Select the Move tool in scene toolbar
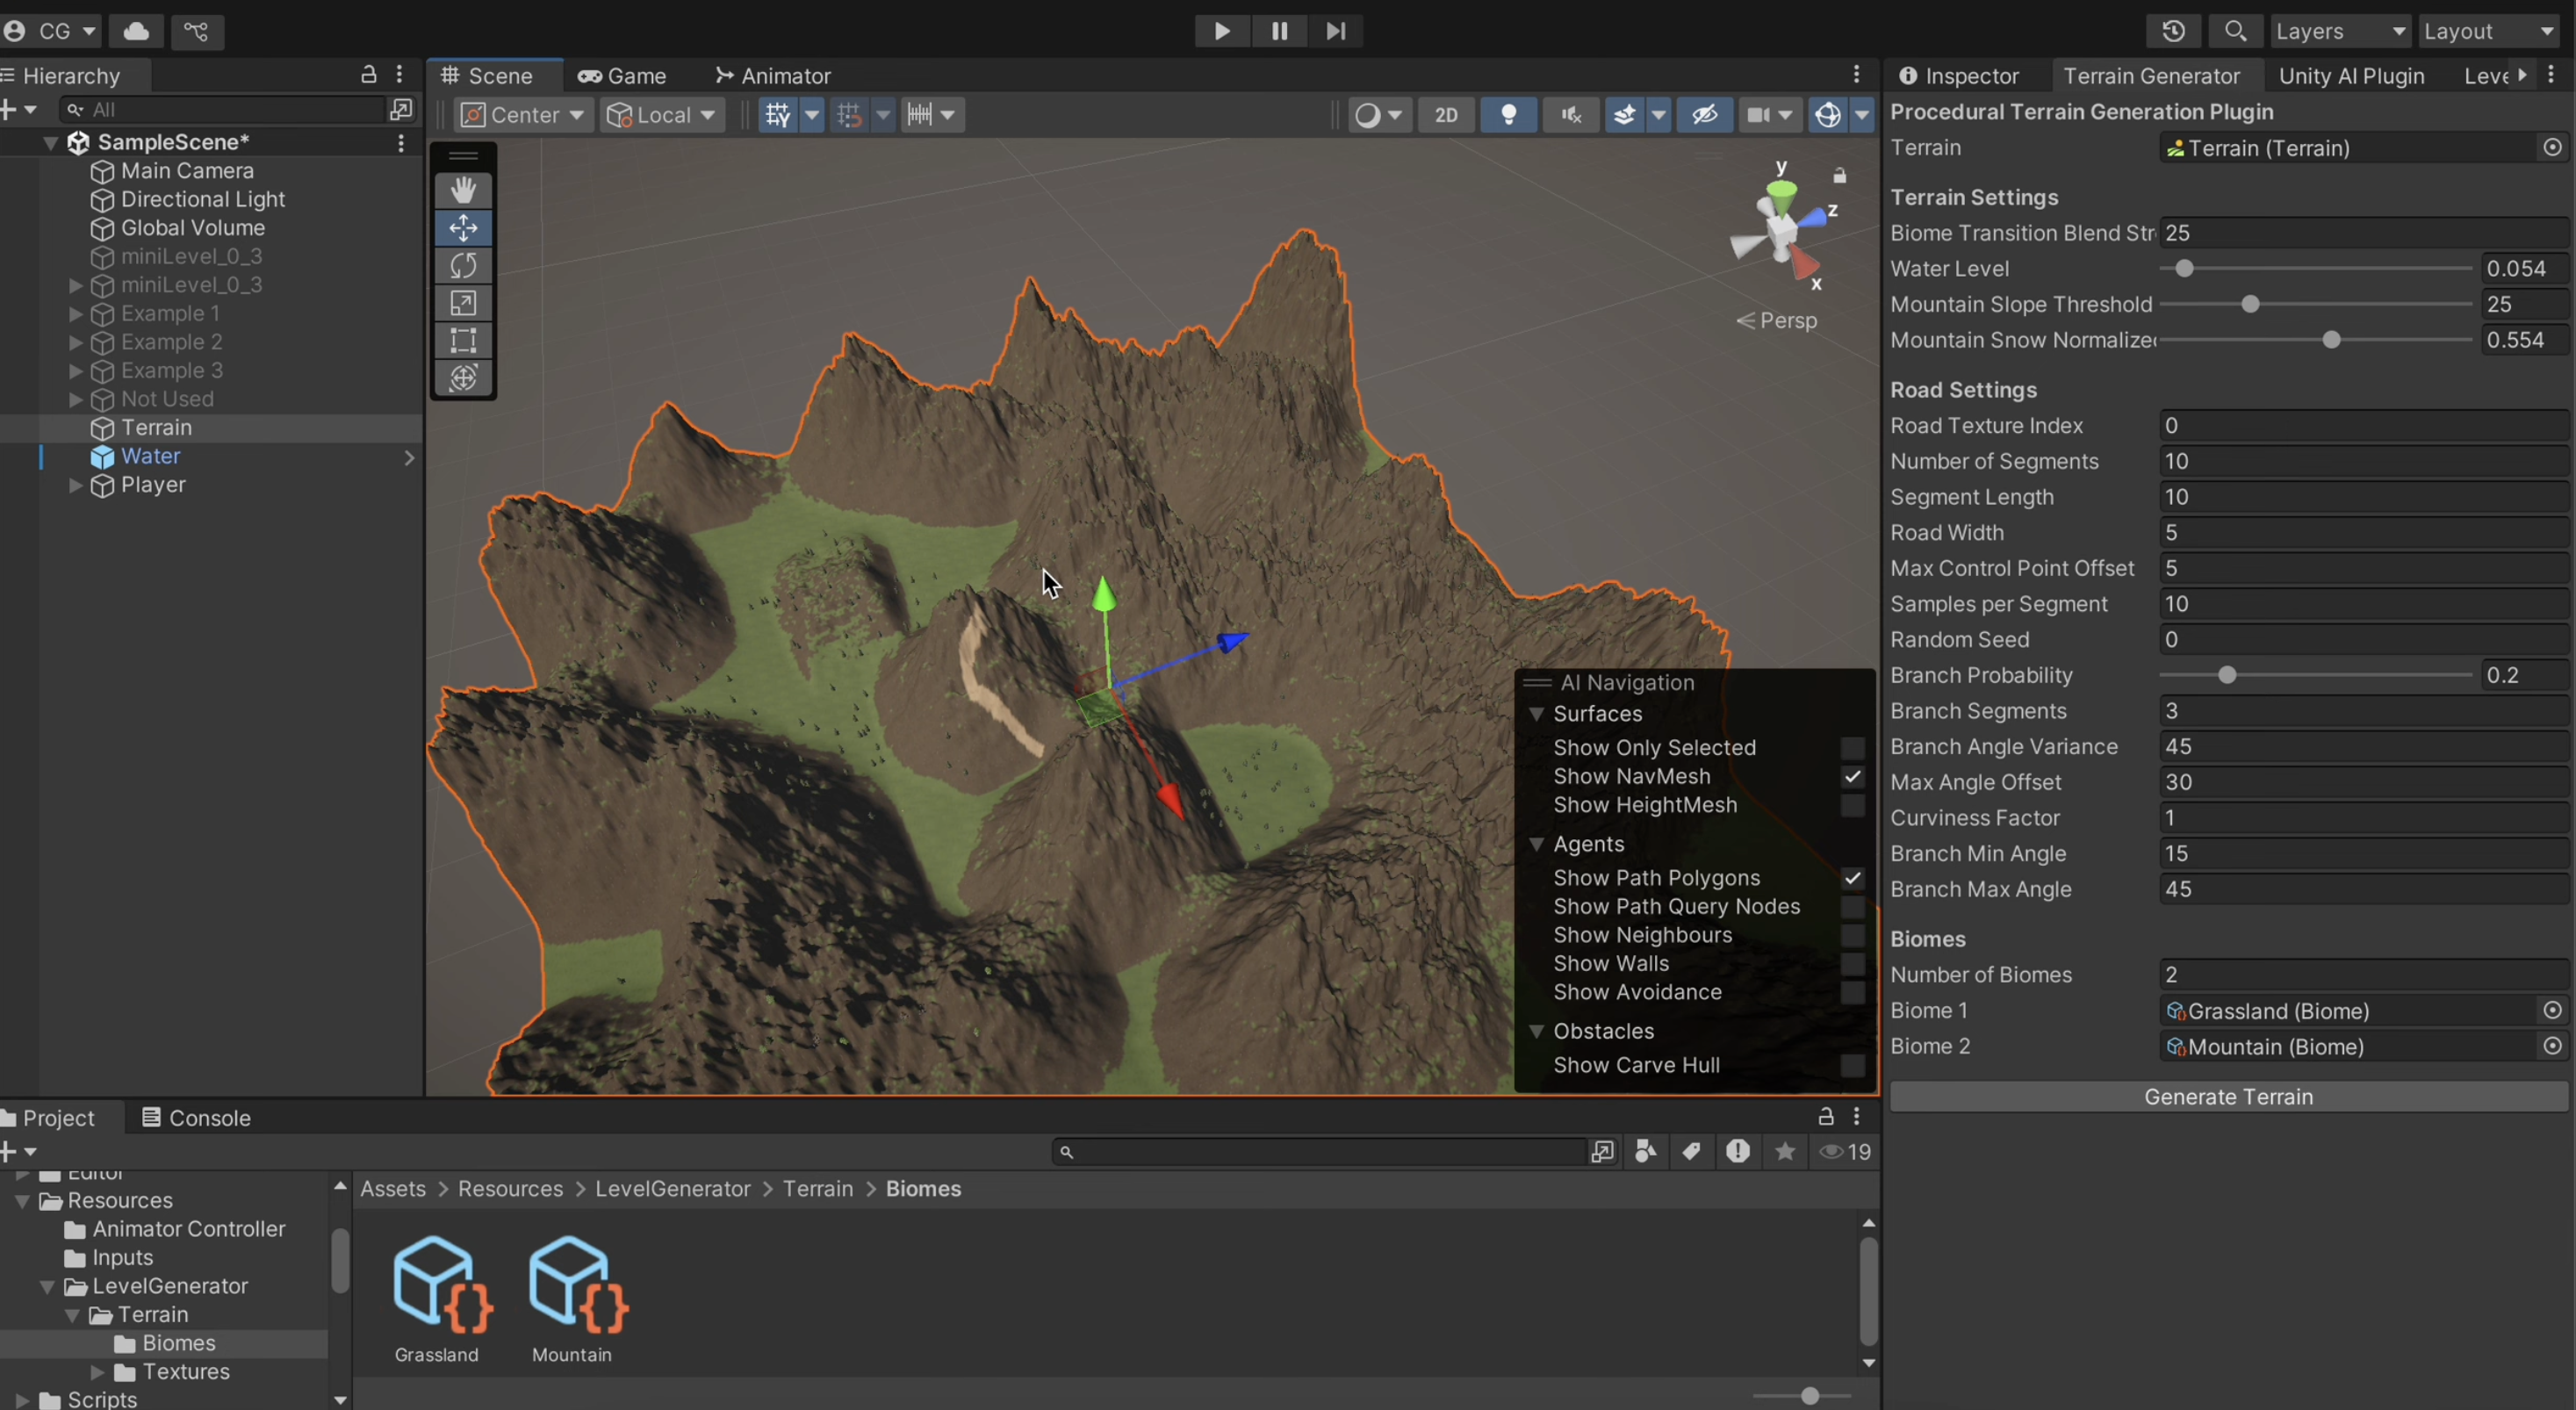The width and height of the screenshot is (2576, 1410). click(x=463, y=228)
